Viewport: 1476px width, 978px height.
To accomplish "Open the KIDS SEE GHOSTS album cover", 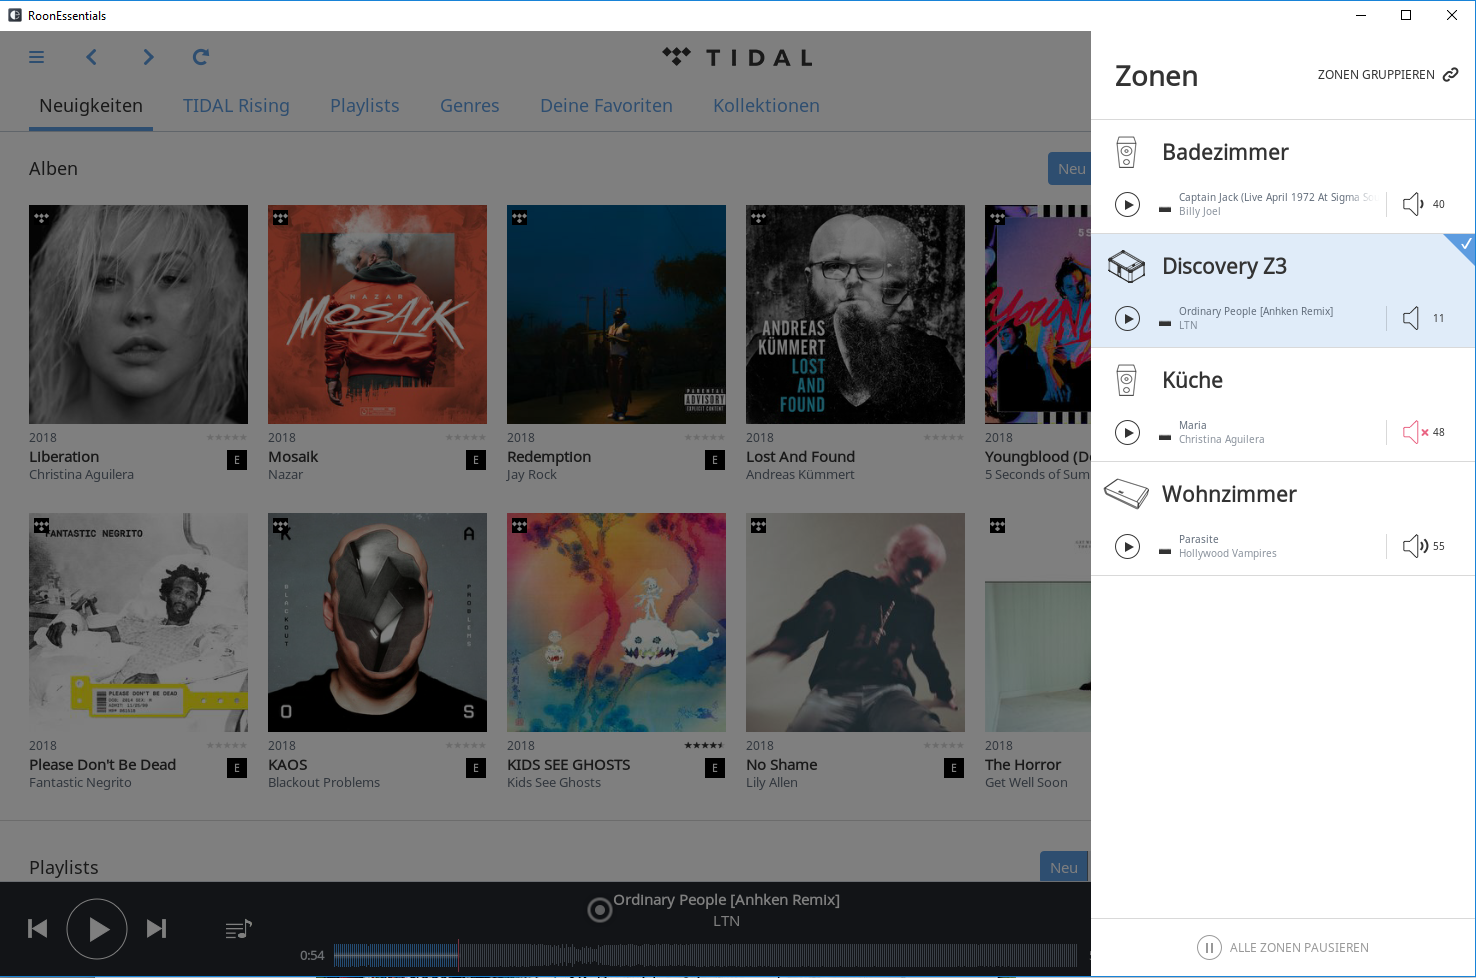I will (x=616, y=622).
